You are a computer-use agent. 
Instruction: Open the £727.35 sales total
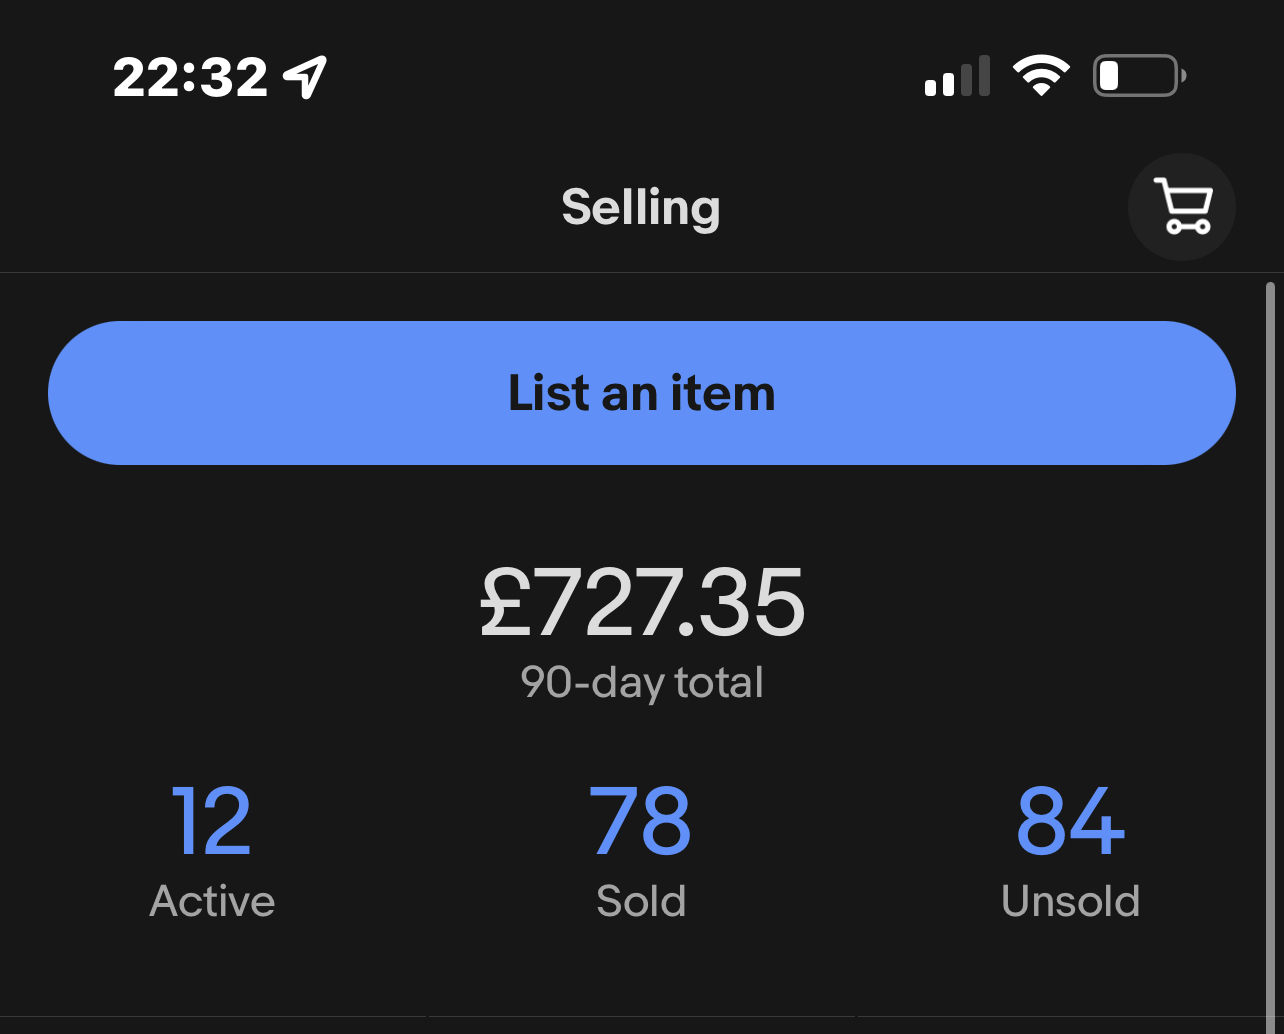pyautogui.click(x=642, y=603)
